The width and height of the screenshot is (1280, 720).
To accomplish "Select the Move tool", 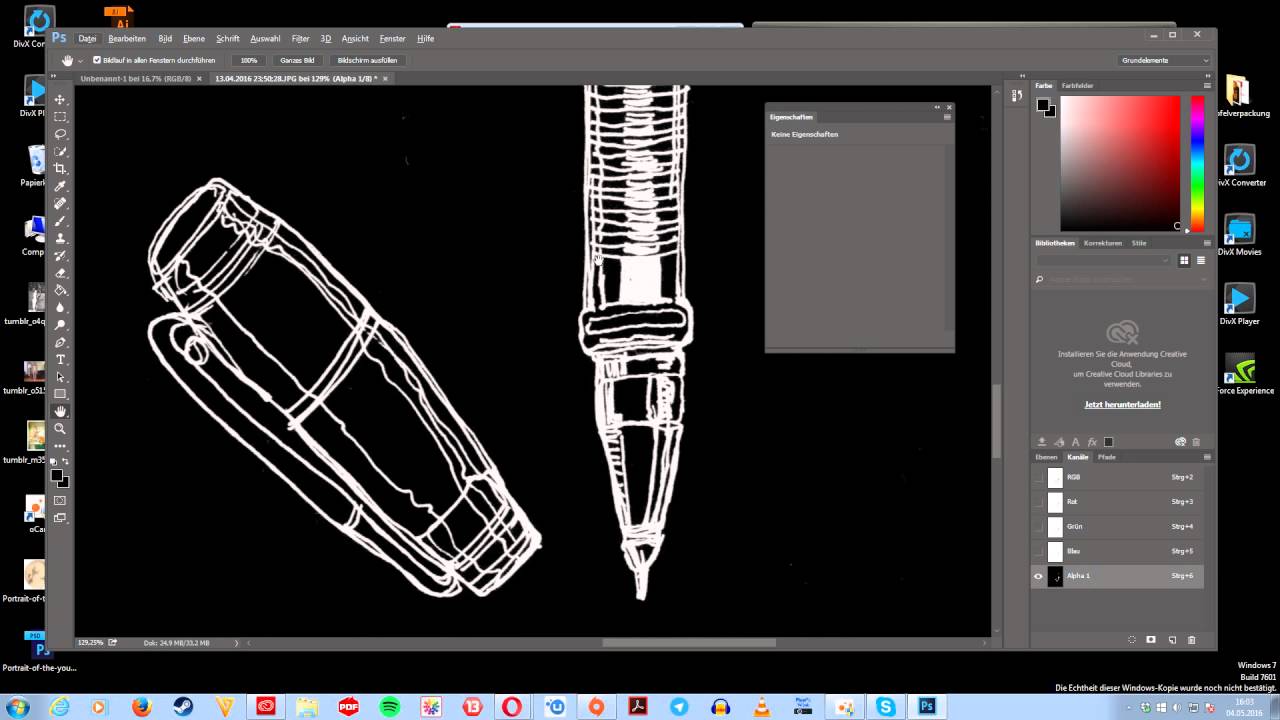I will coord(60,100).
